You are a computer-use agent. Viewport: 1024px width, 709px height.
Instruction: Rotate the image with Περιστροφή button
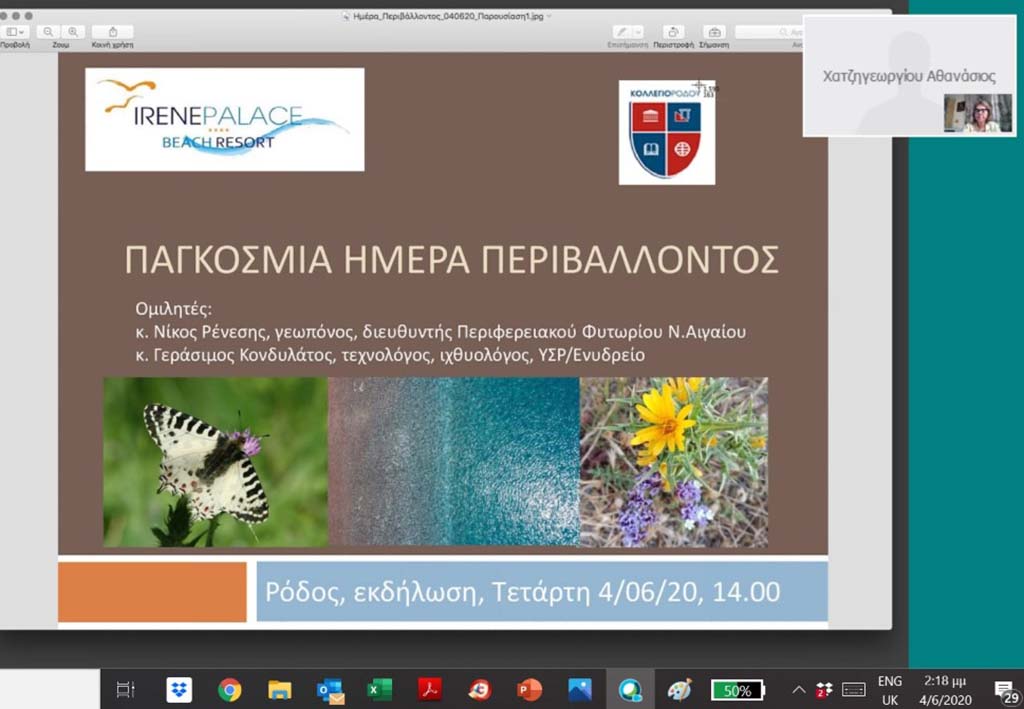[x=673, y=32]
